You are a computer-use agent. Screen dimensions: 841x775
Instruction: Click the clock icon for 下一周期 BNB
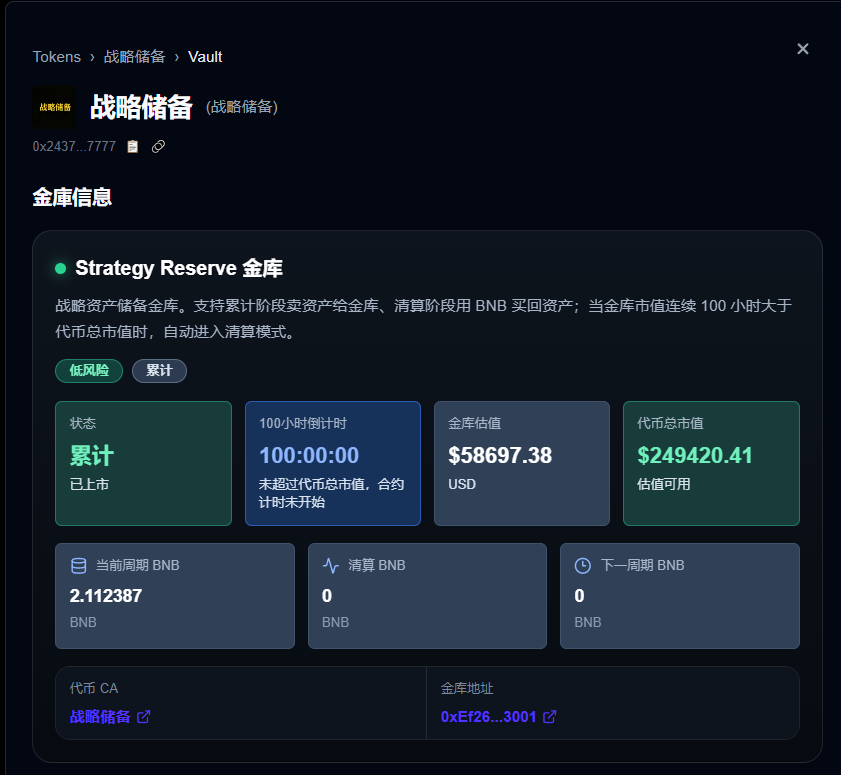[582, 565]
